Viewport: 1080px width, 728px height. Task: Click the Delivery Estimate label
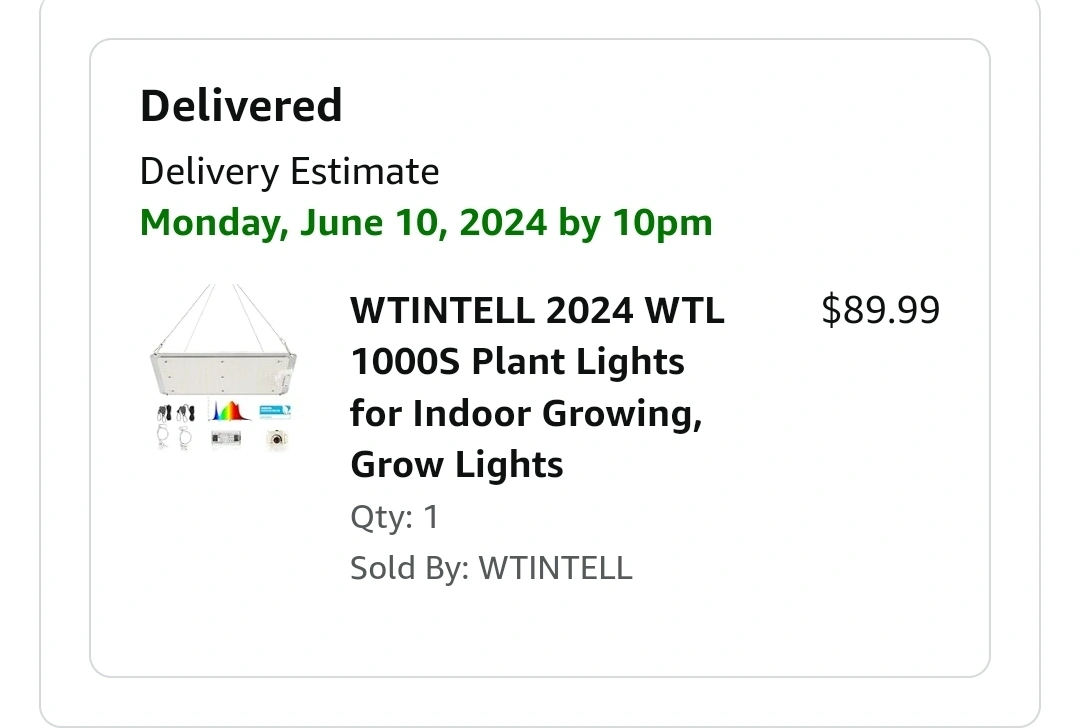[x=289, y=171]
